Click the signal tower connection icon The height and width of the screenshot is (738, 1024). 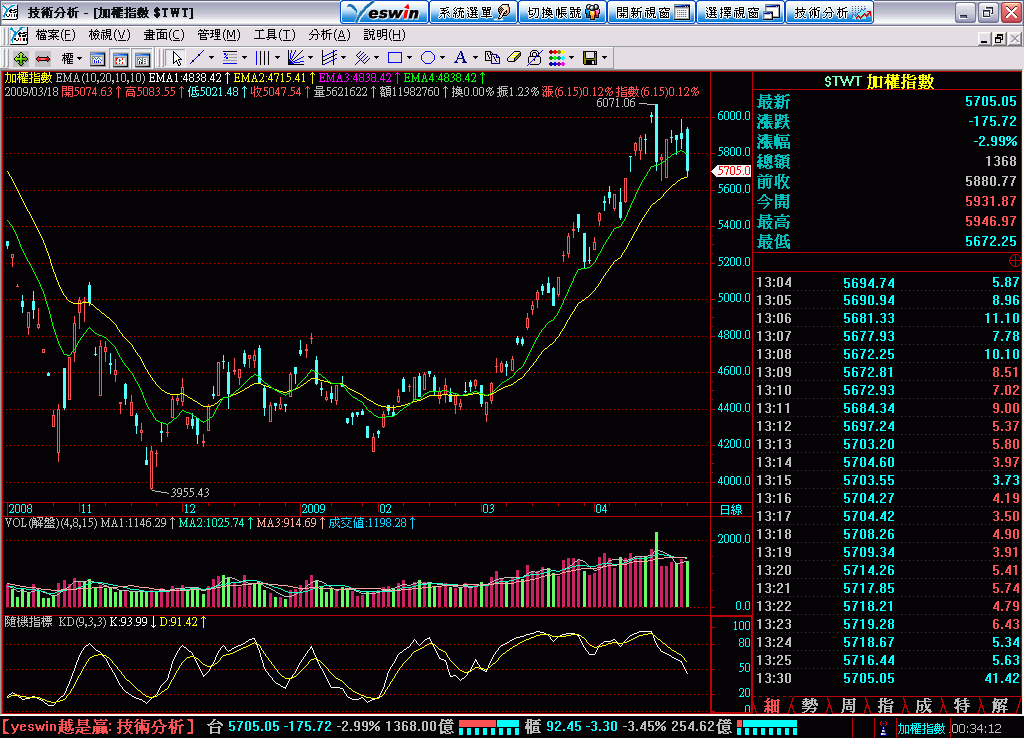(x=884, y=728)
